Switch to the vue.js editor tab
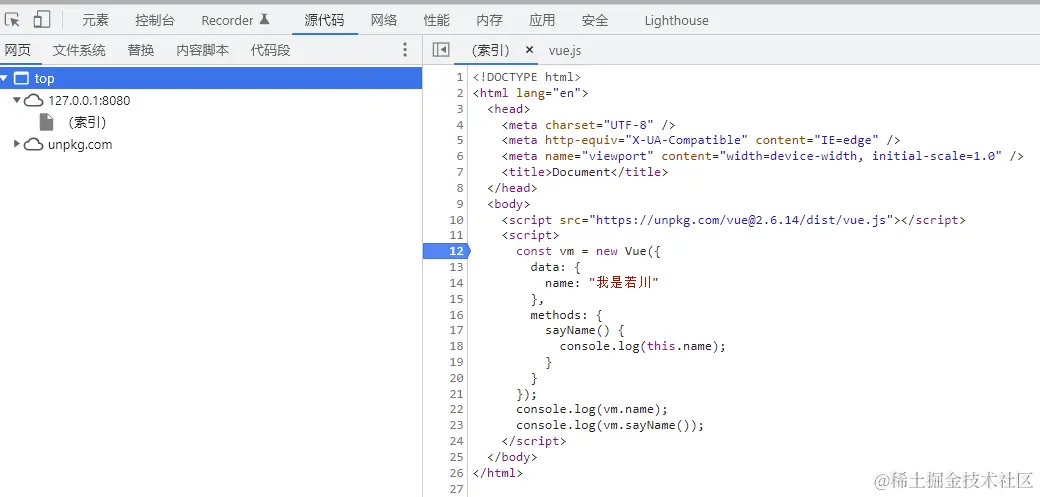This screenshot has height=497, width=1040. pyautogui.click(x=565, y=50)
